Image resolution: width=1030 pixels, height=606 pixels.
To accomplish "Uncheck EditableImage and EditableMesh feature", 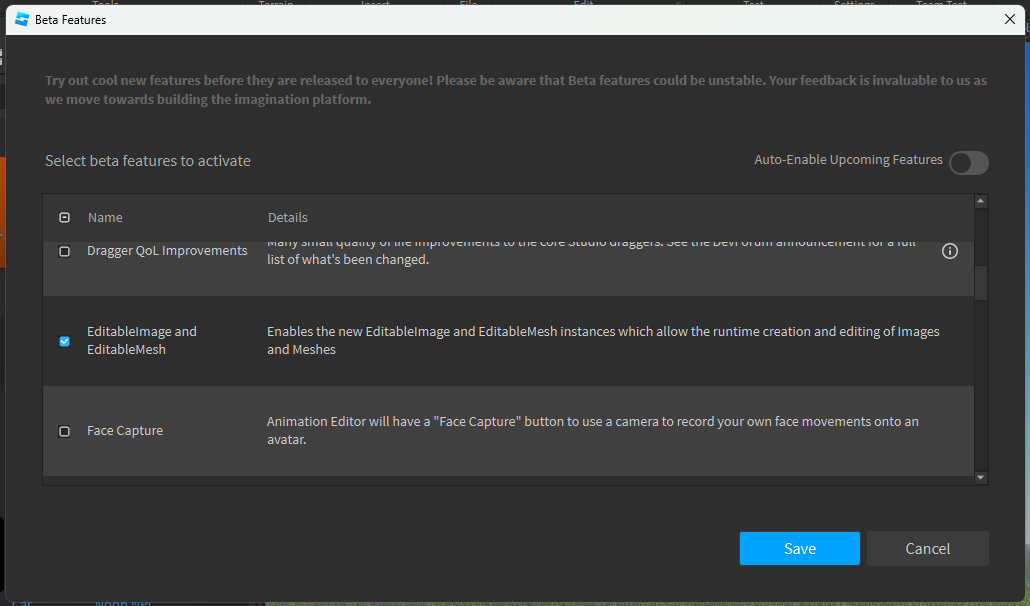I will click(65, 341).
